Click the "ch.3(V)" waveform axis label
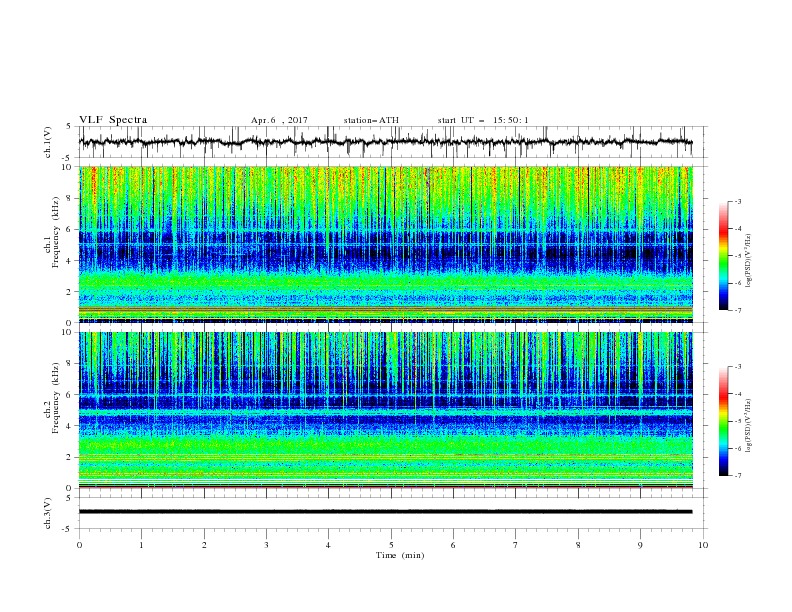 (48, 513)
